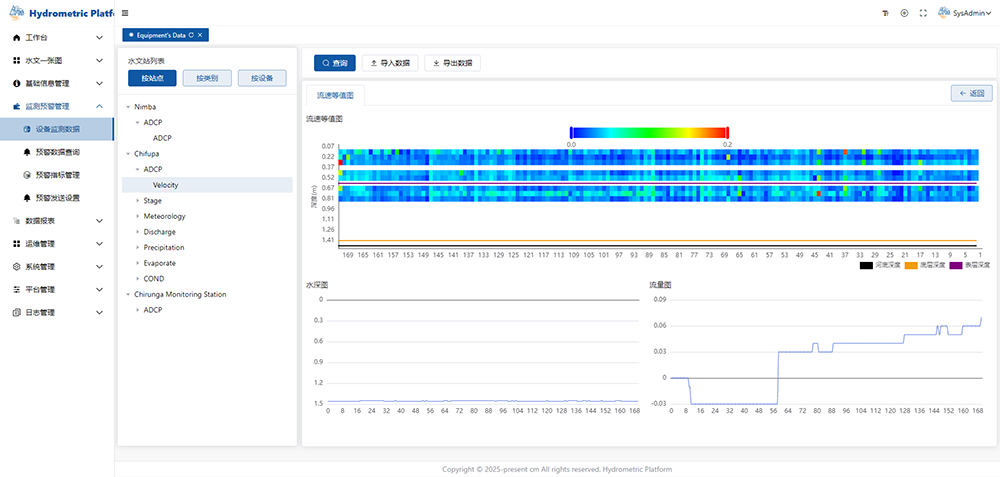
Task: Toggle 底层深度 orange legend item
Action: point(919,265)
